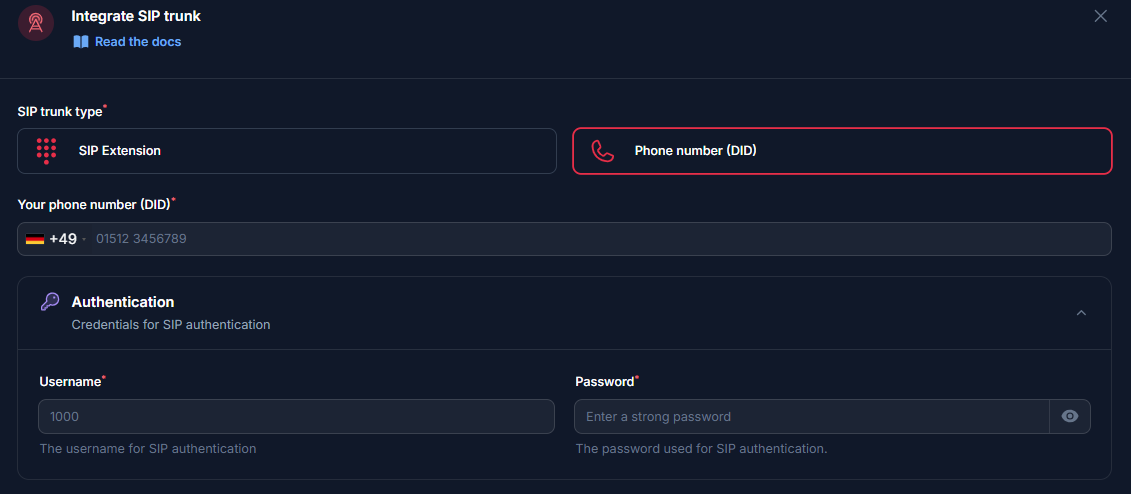
Task: Show the password with the eye icon
Action: [x=1070, y=417]
